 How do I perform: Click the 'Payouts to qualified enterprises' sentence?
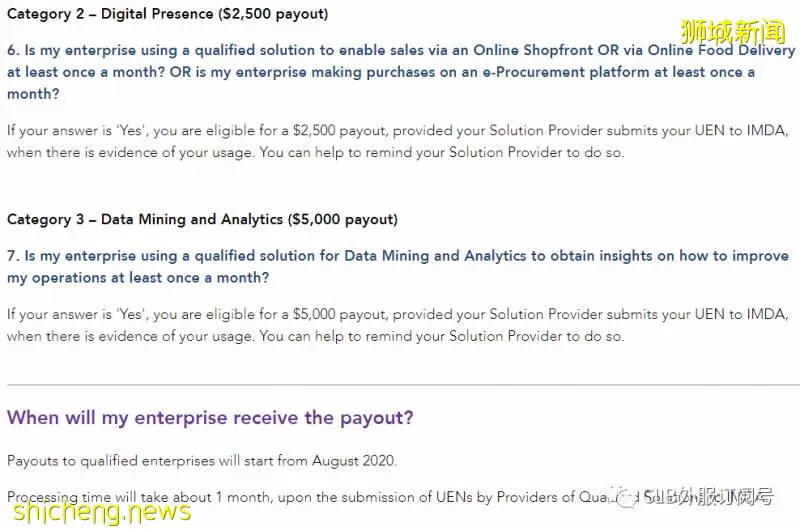click(202, 461)
